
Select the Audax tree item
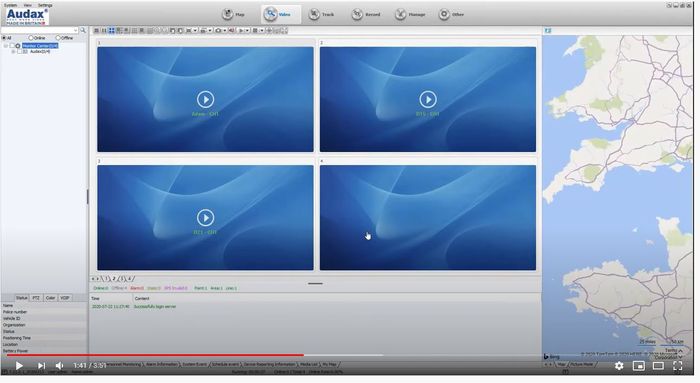(x=40, y=51)
